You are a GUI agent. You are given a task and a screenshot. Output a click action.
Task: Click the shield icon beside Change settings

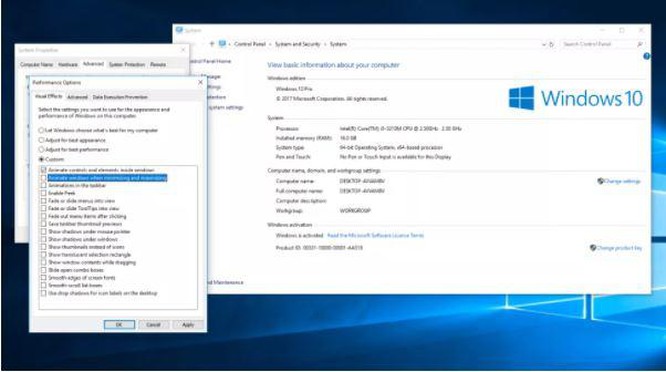tap(600, 181)
